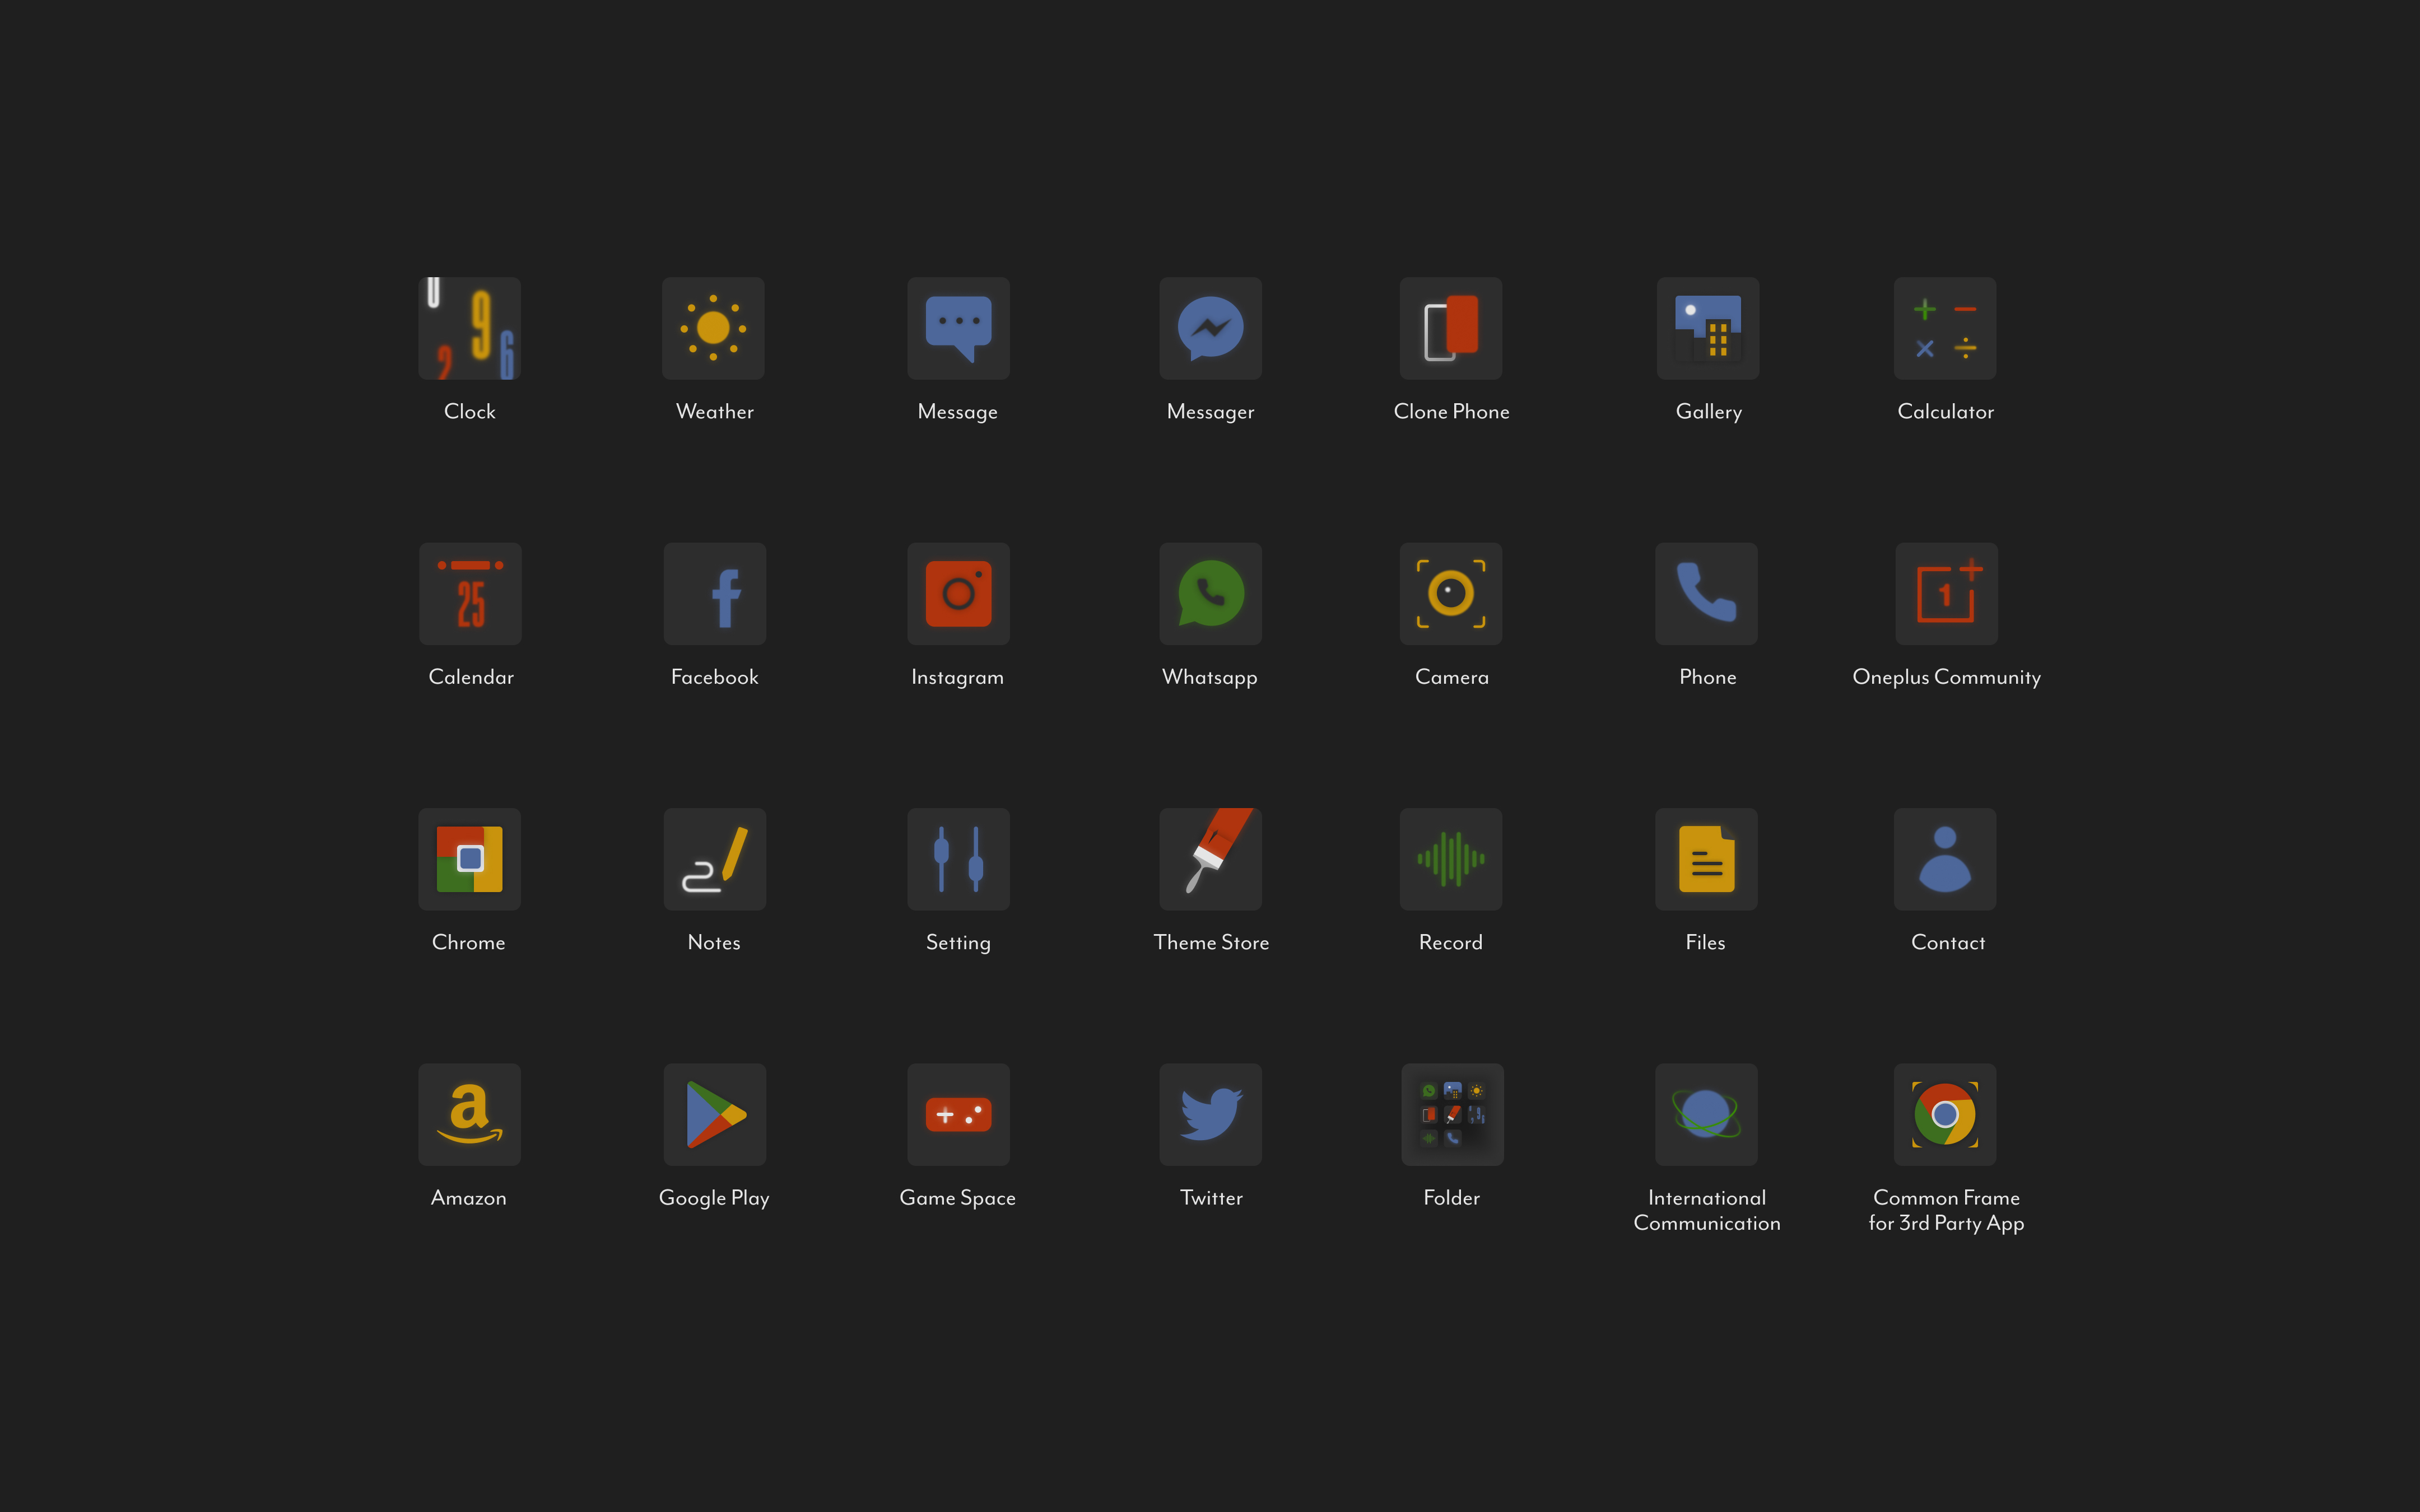Launch the Weather sun icon
The height and width of the screenshot is (1512, 2420).
[713, 328]
